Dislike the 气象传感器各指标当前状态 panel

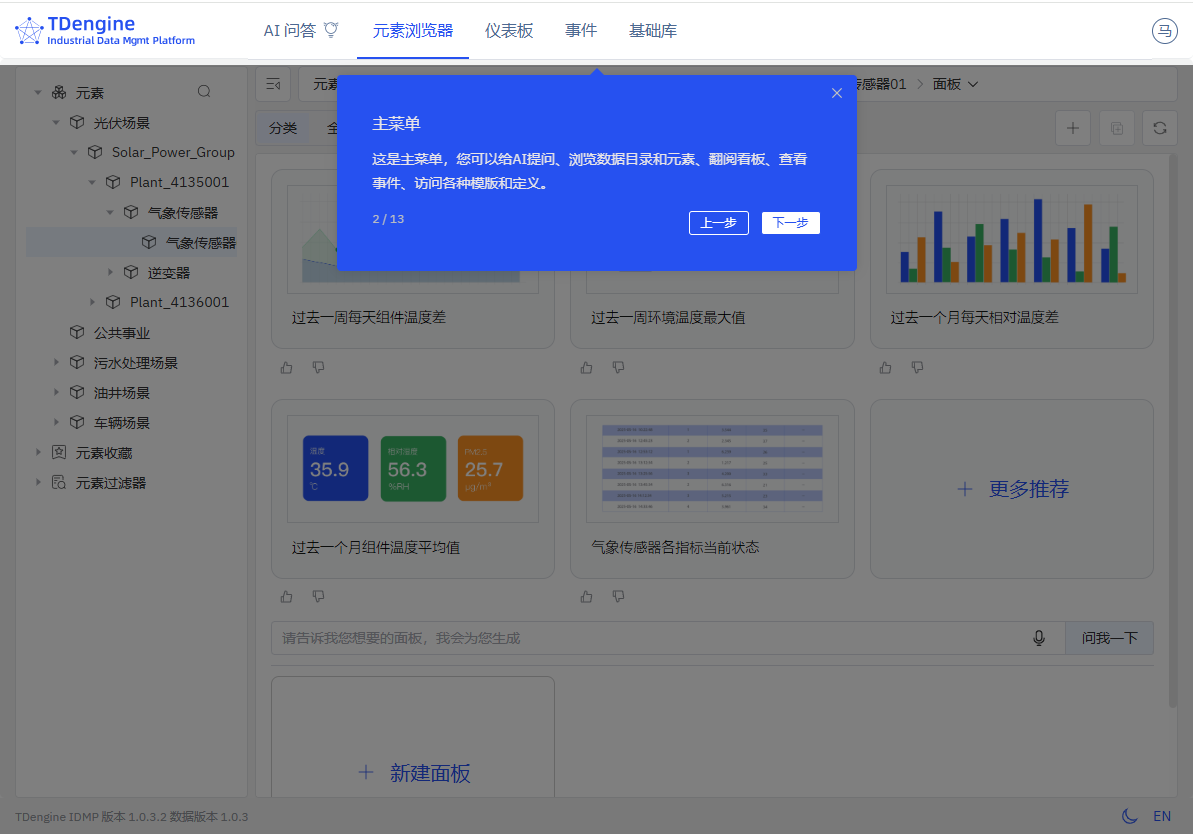pyautogui.click(x=619, y=597)
